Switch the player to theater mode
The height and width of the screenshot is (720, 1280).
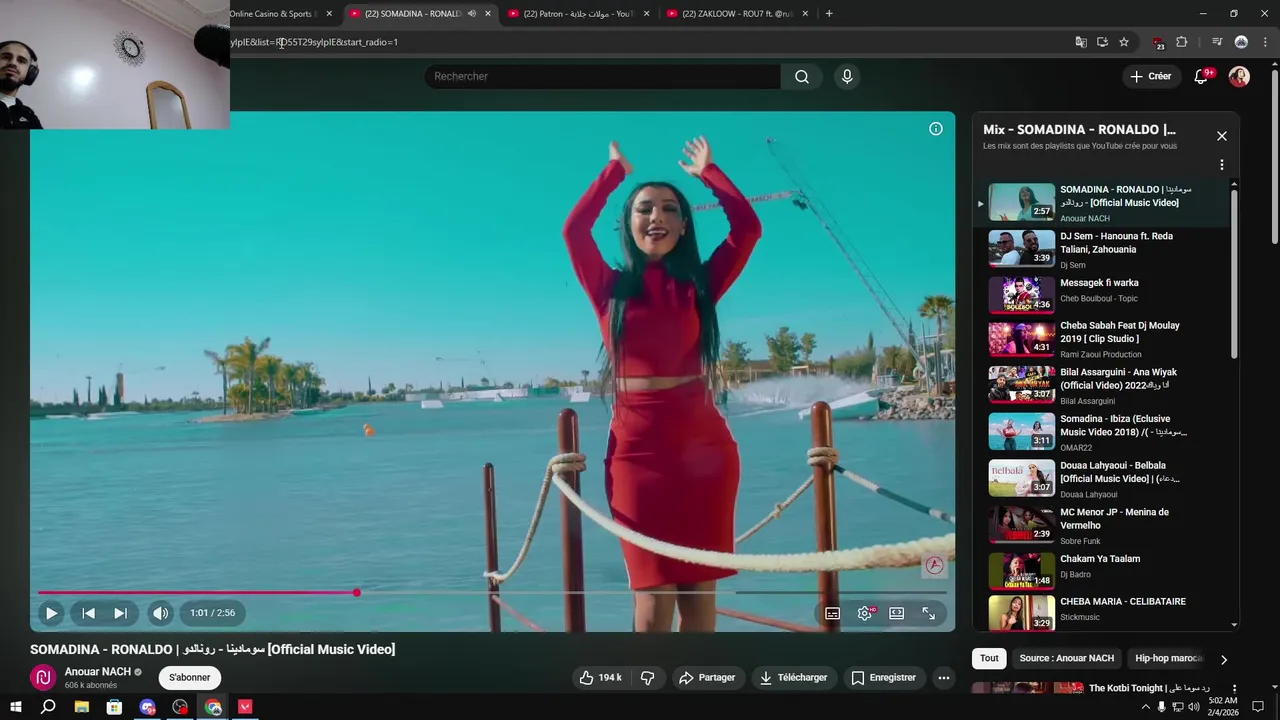[x=897, y=613]
